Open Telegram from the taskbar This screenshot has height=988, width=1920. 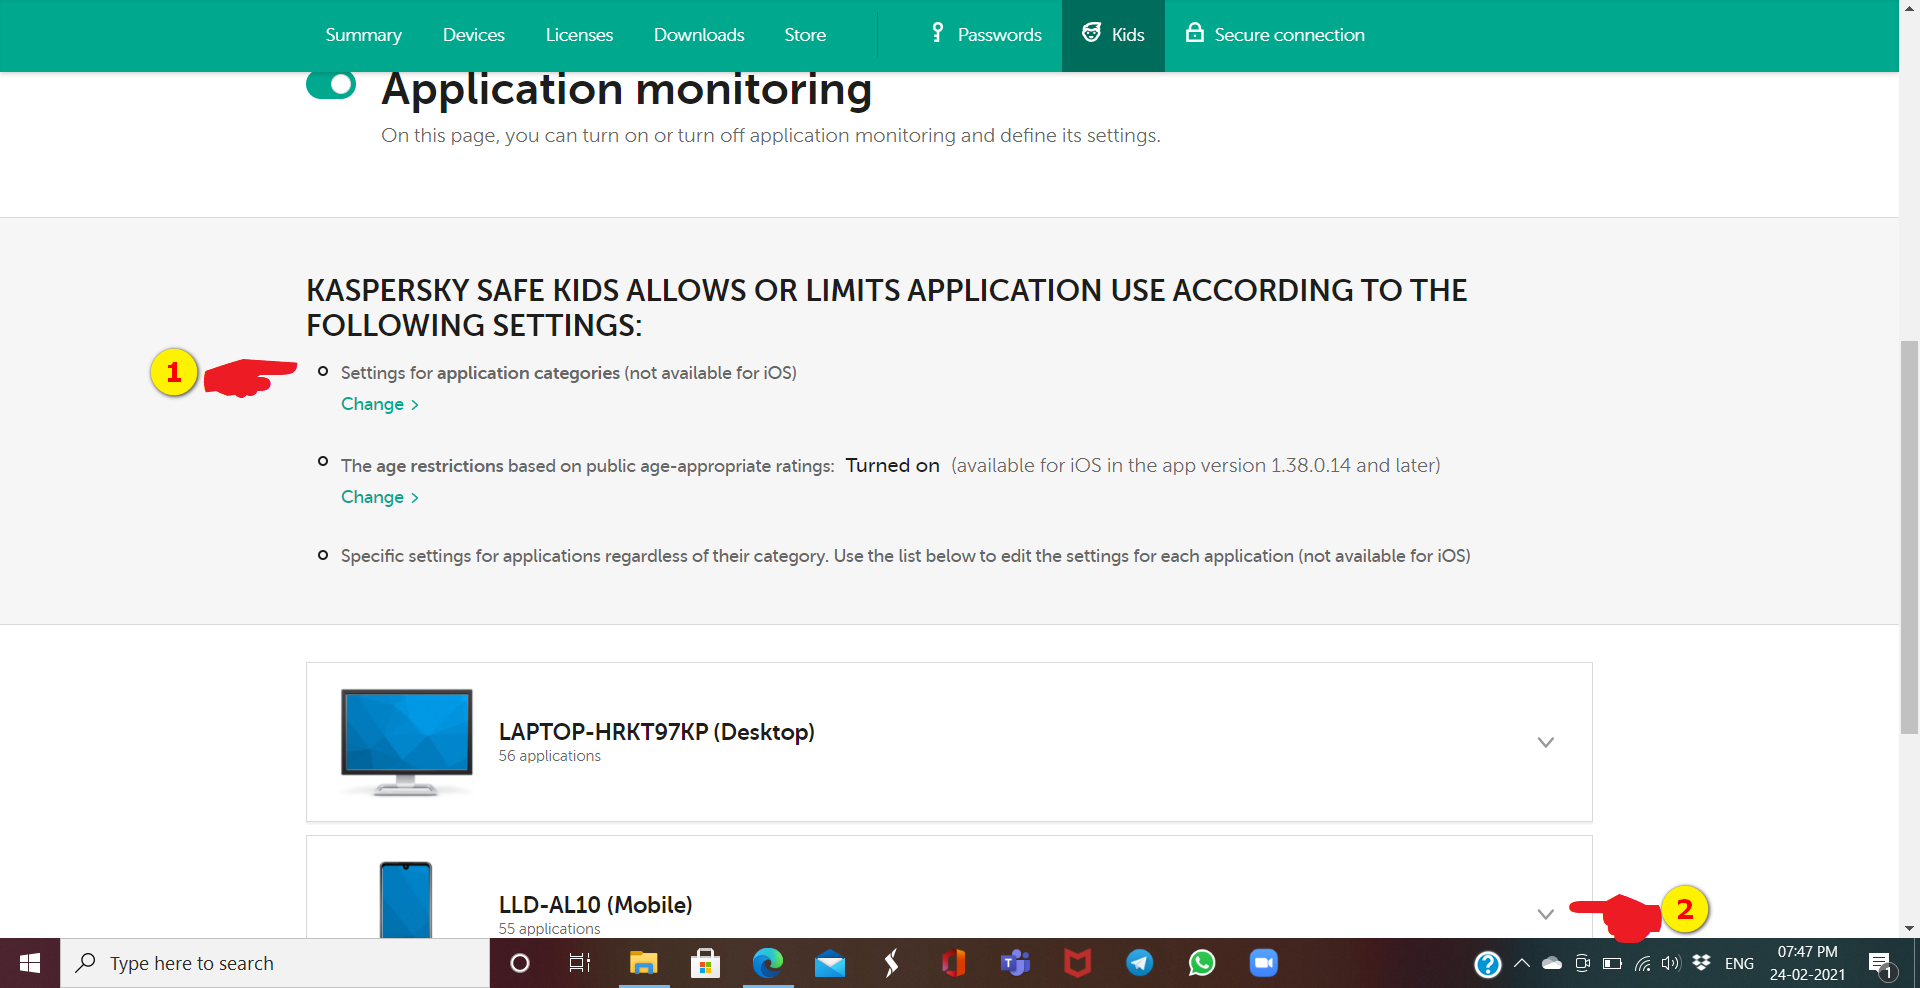[x=1139, y=963]
